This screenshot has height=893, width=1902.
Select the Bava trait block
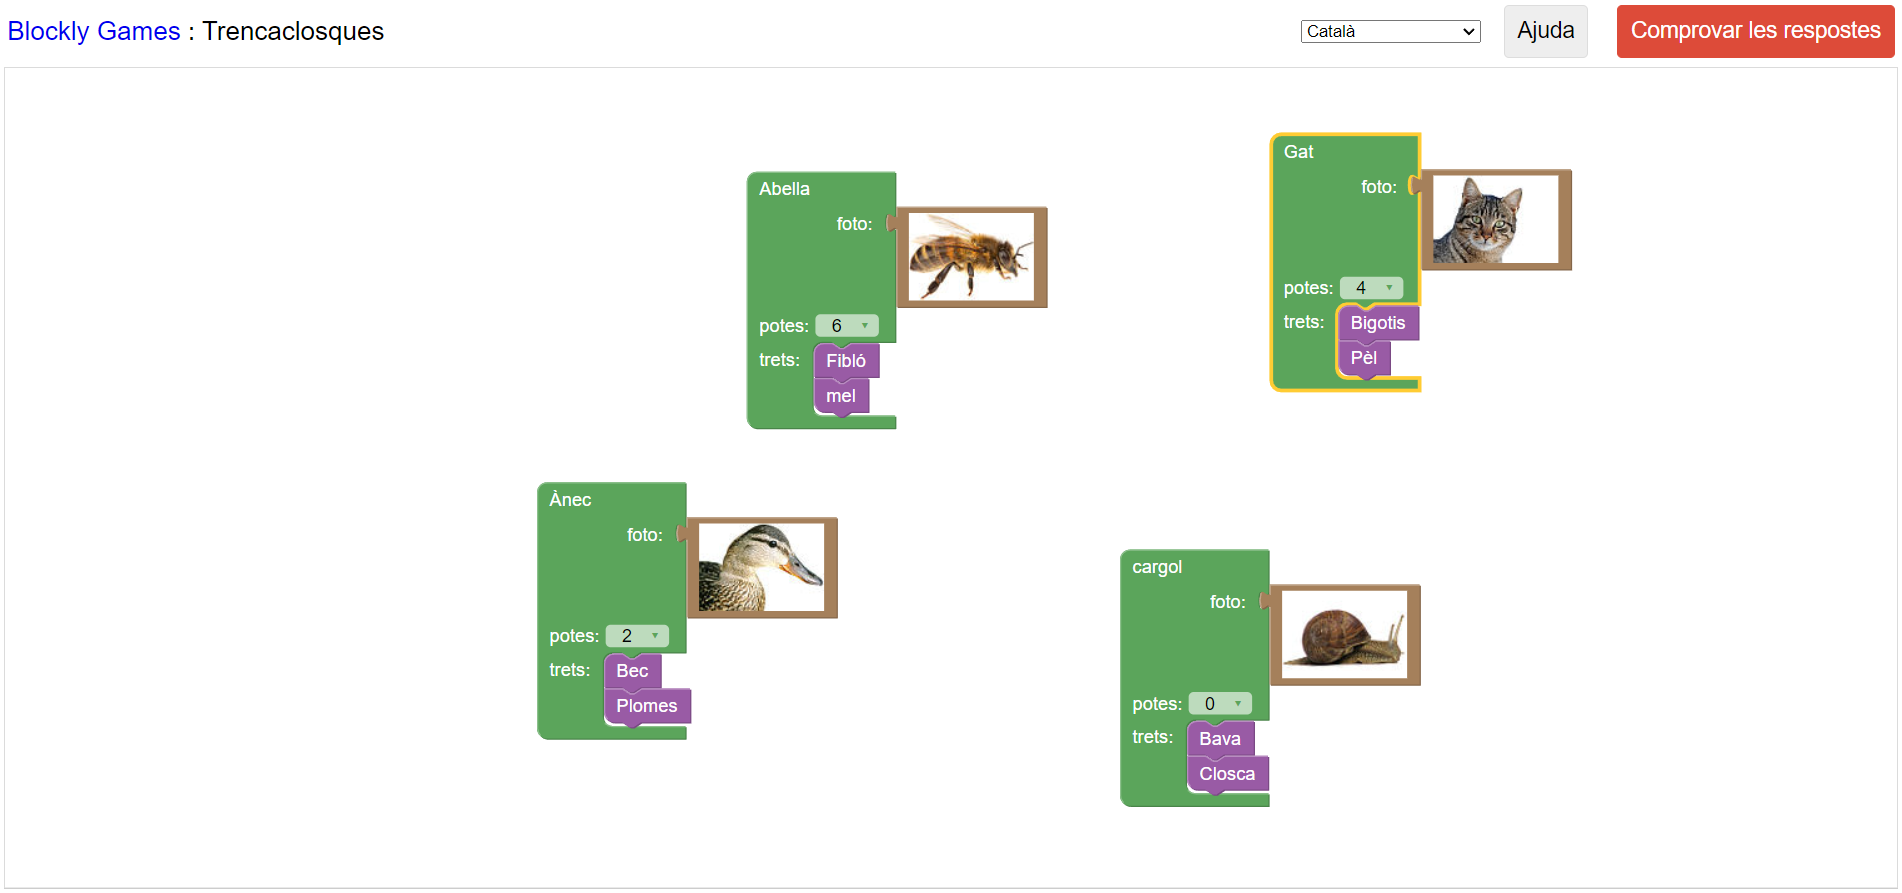click(1219, 739)
